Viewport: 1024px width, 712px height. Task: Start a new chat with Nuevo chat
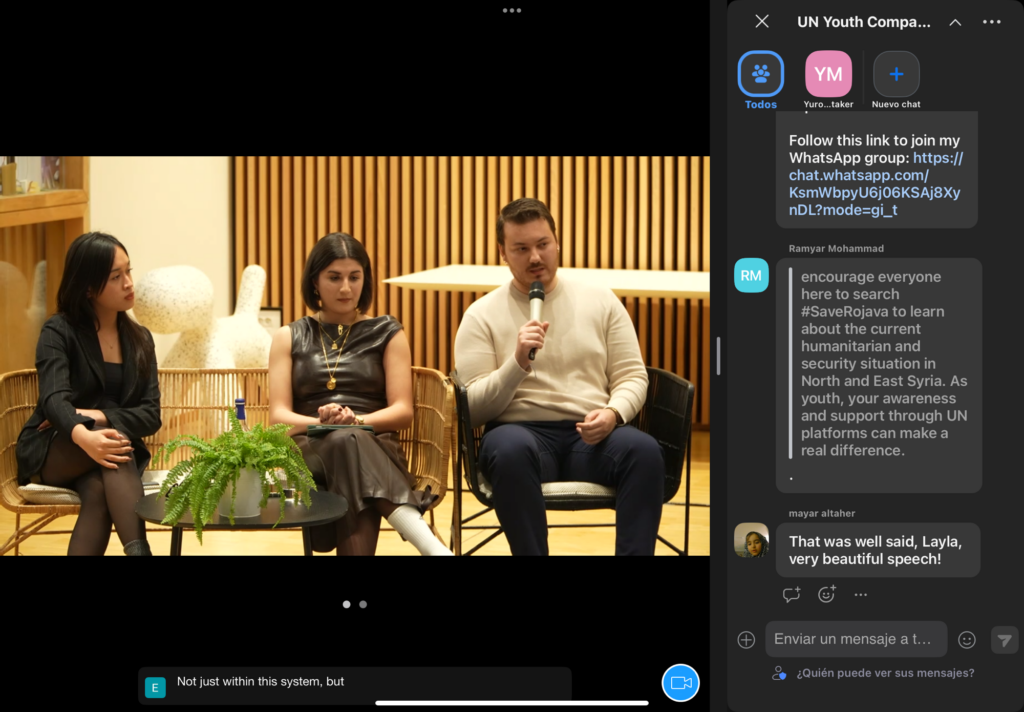pyautogui.click(x=896, y=74)
